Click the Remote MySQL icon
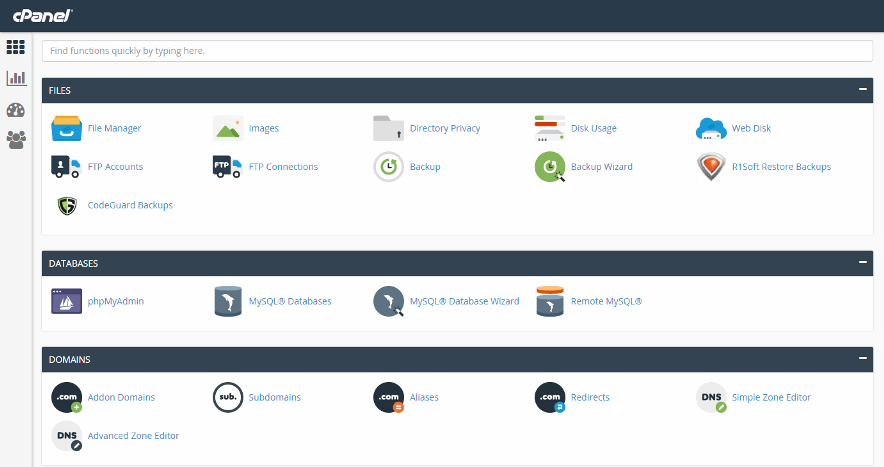Image resolution: width=884 pixels, height=467 pixels. (x=550, y=301)
